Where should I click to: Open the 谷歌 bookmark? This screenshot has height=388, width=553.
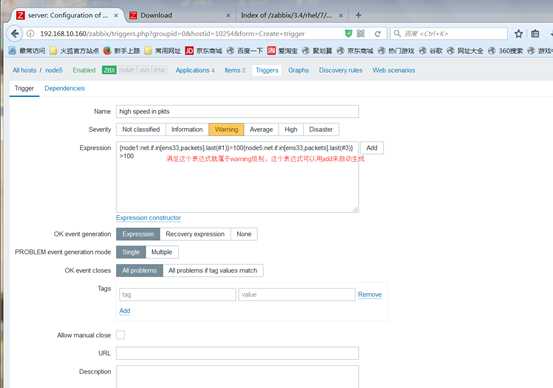pos(431,51)
